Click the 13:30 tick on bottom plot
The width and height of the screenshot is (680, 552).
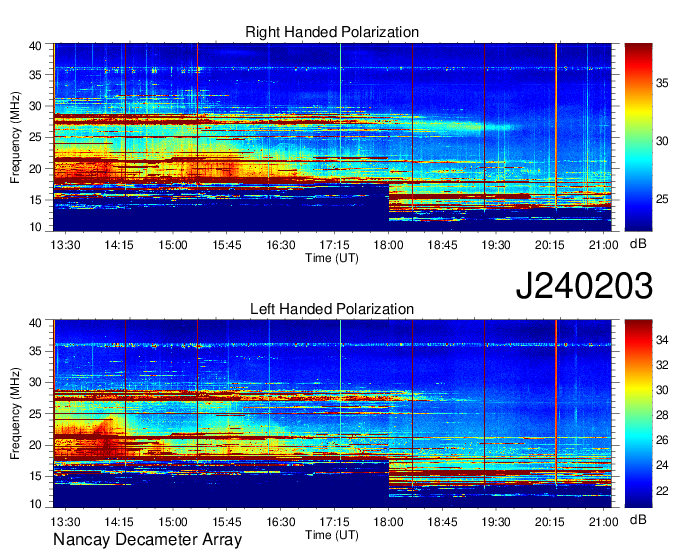coord(65,522)
